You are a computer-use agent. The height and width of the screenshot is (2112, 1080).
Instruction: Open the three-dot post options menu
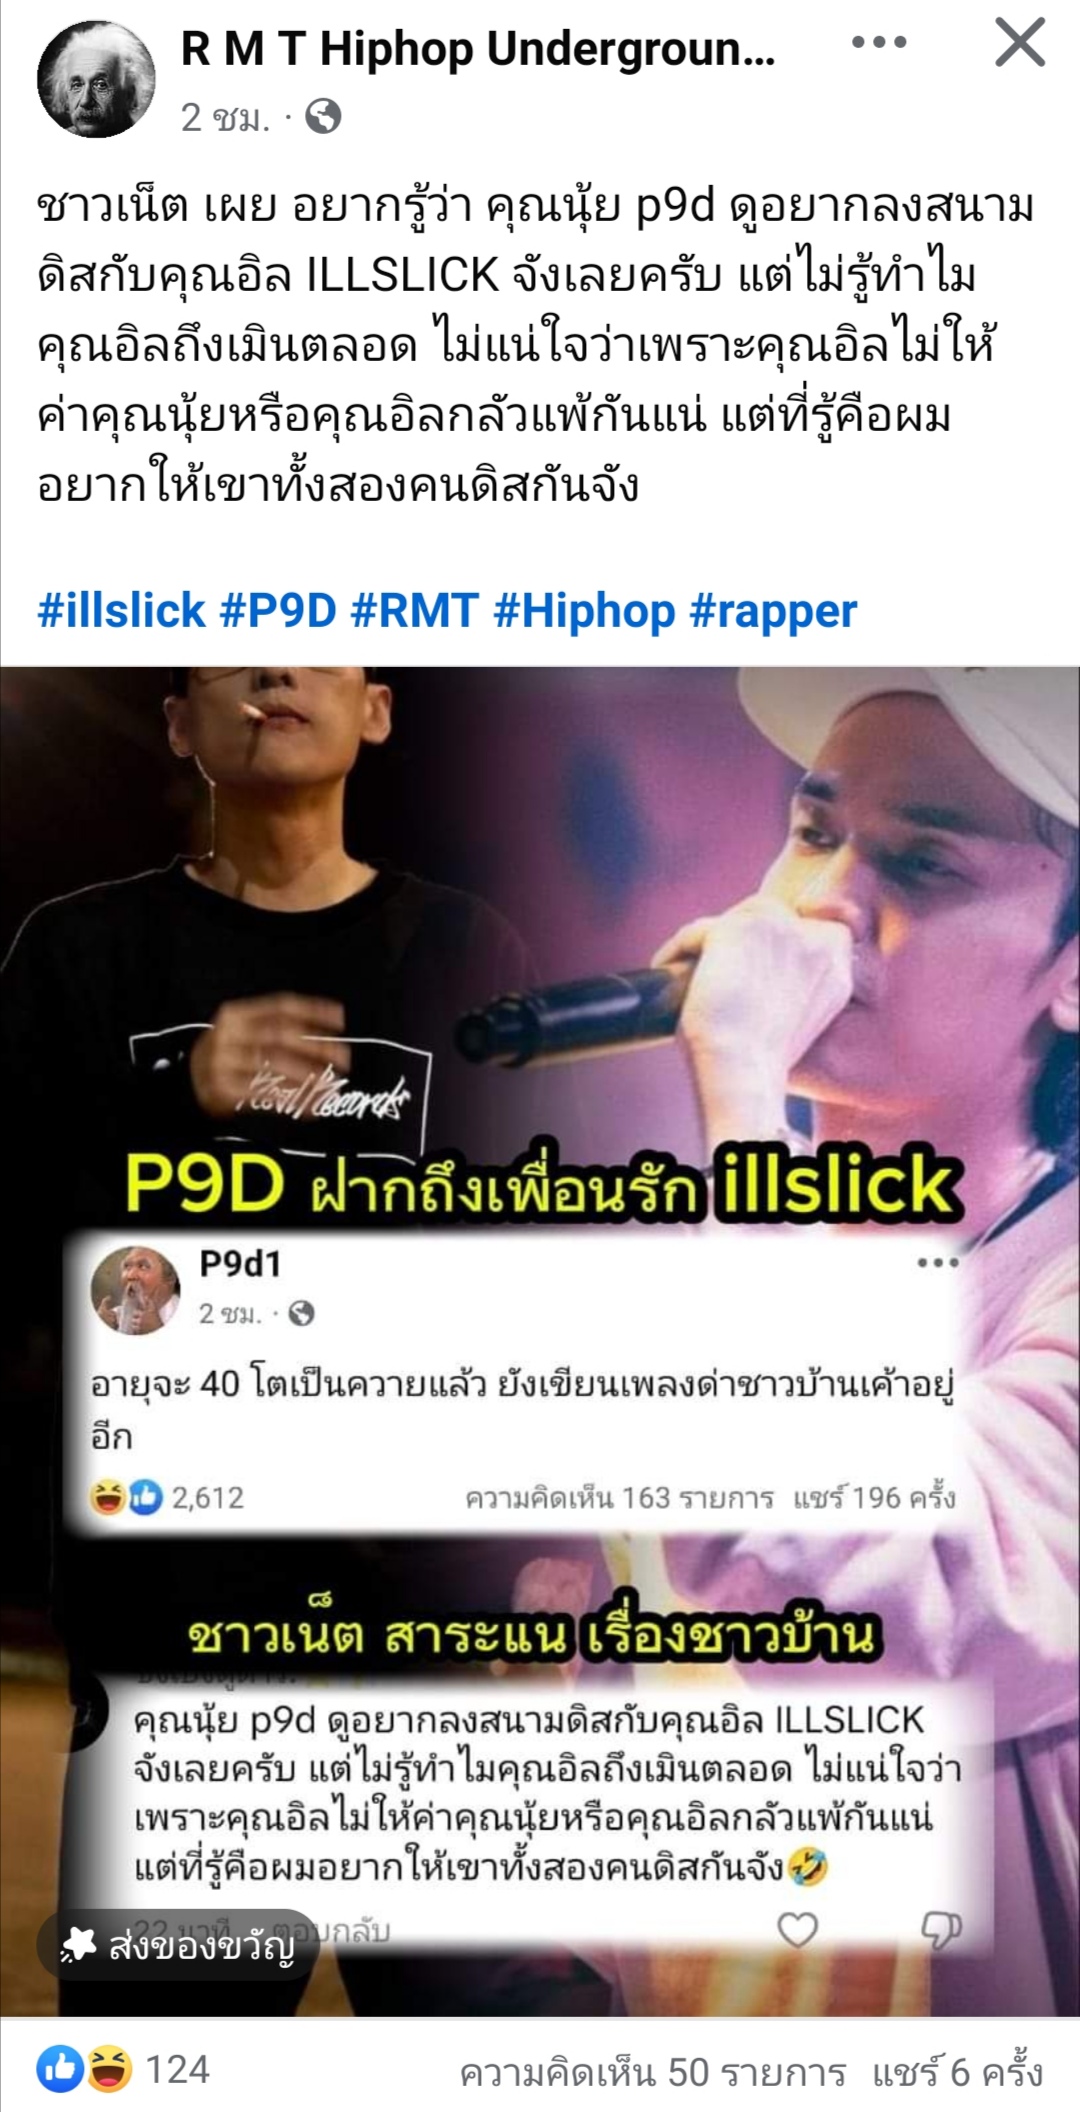[x=879, y=43]
